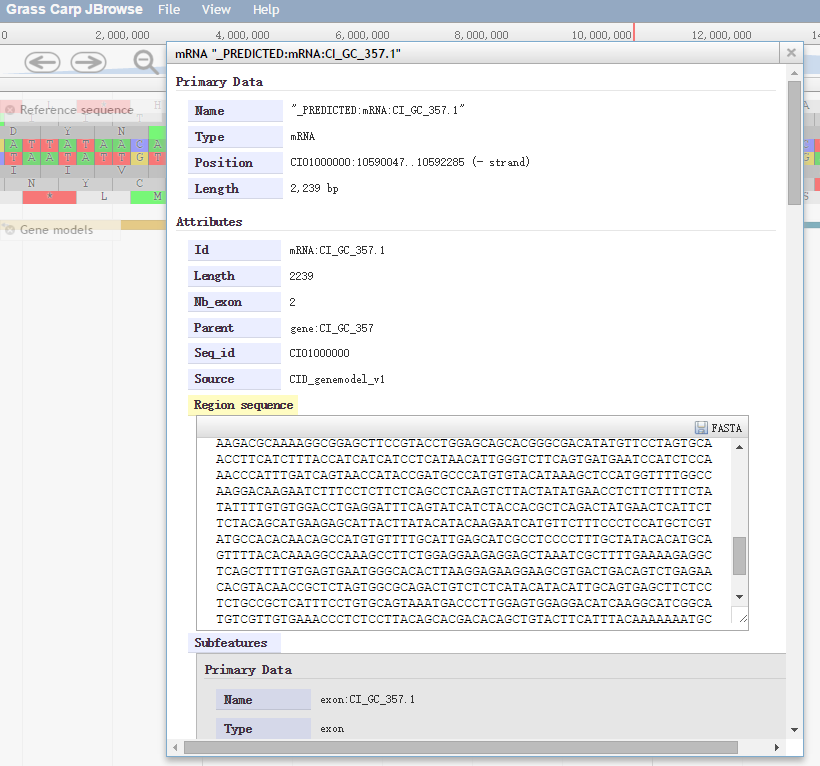The image size is (820, 766).
Task: Remove the Gene models track
Action: click(x=10, y=230)
